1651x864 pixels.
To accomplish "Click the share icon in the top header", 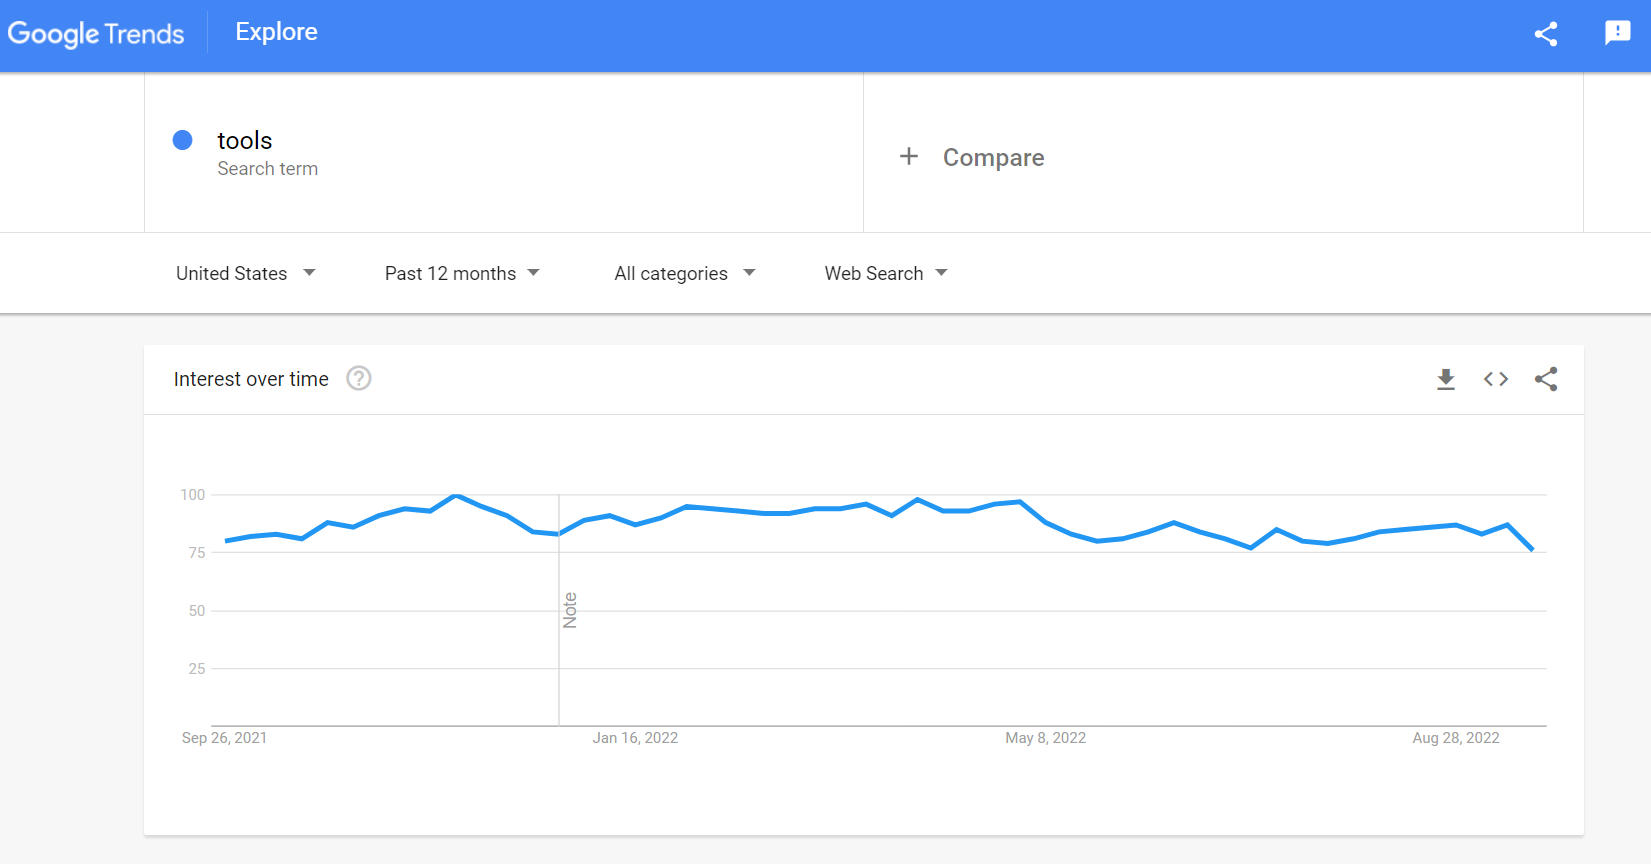I will click(1546, 34).
